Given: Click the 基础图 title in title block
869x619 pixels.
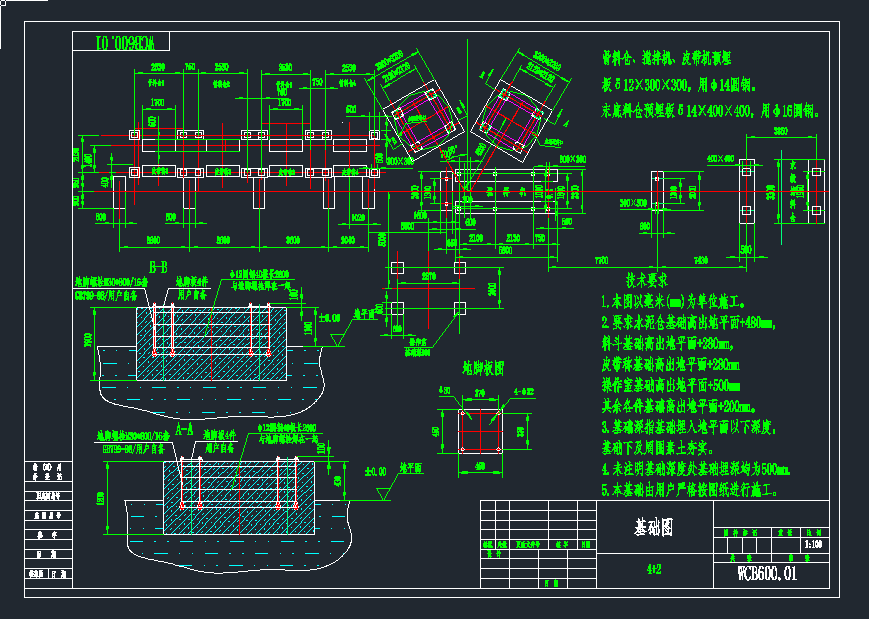Looking at the screenshot, I should [654, 527].
